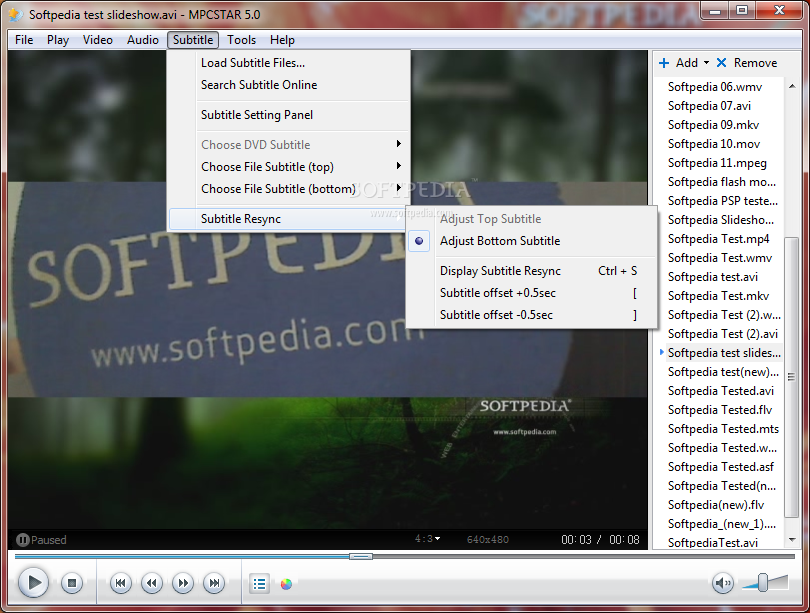Skip to previous track in playlist
Screen dimensions: 810x613
pos(120,584)
